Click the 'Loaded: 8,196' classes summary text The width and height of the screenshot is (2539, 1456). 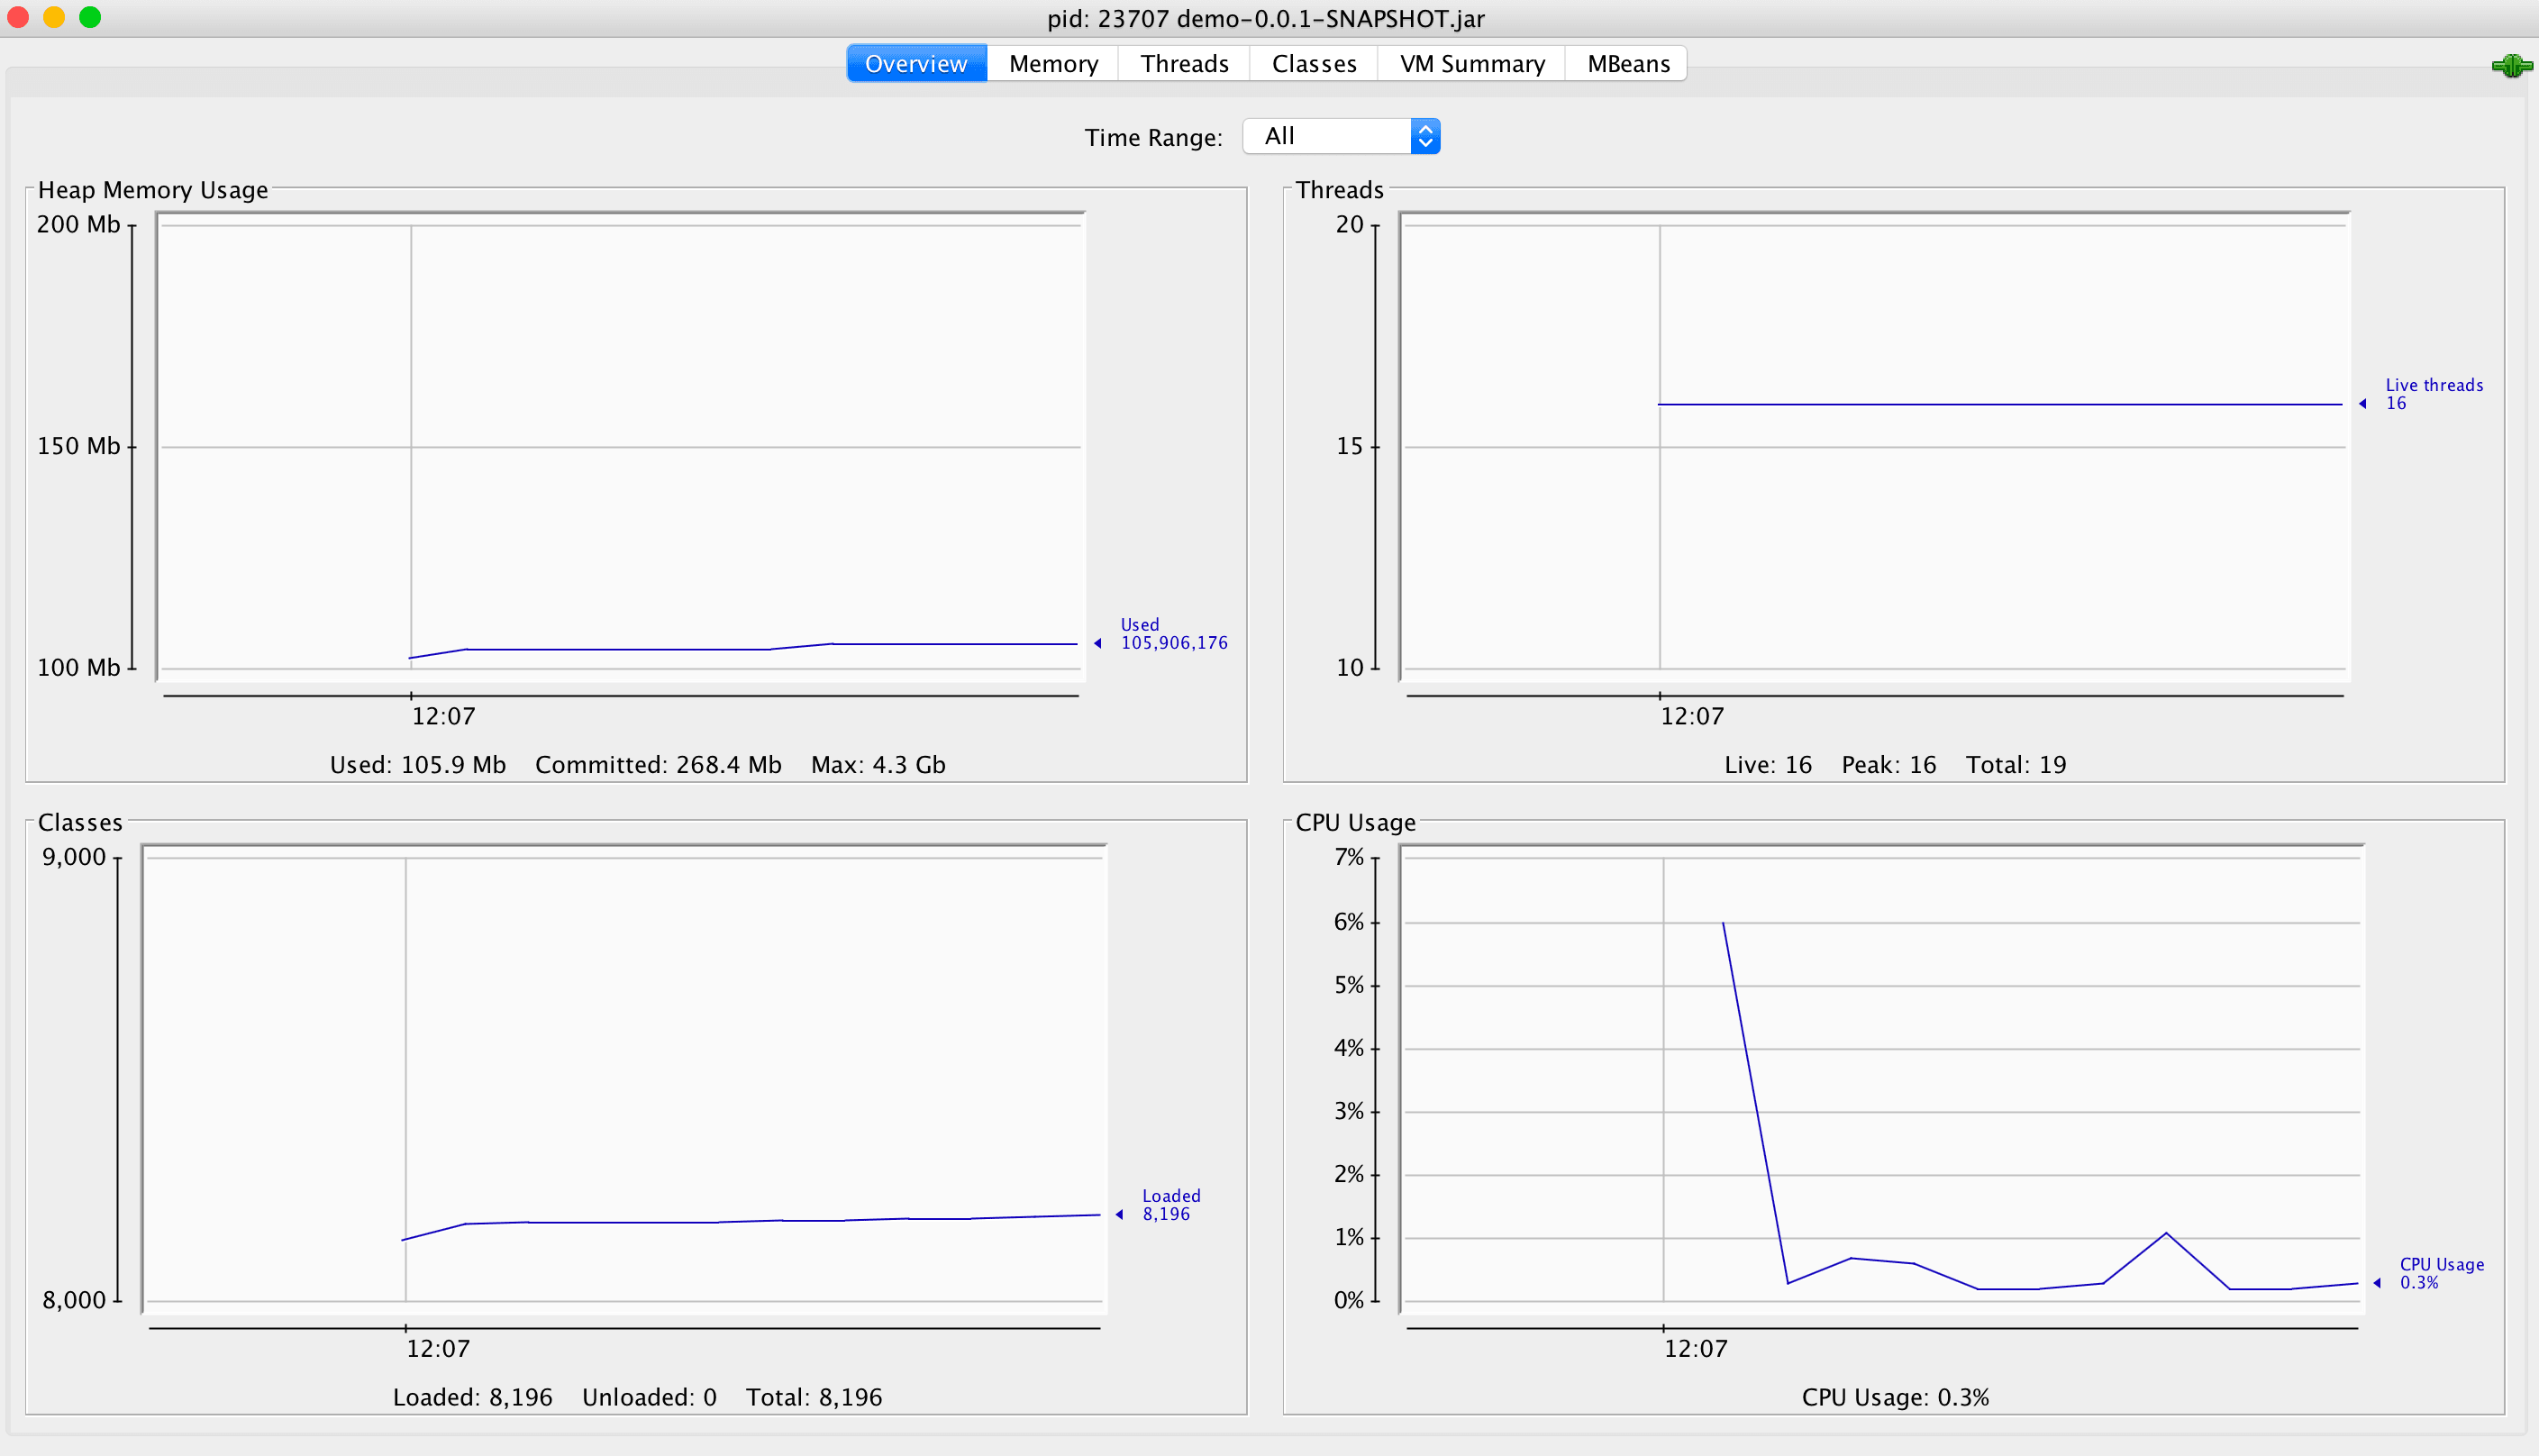pyautogui.click(x=472, y=1398)
